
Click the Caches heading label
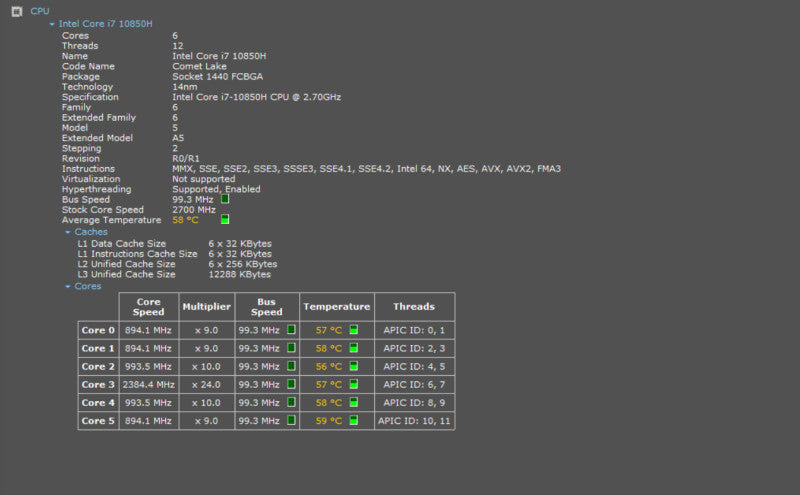coord(91,232)
